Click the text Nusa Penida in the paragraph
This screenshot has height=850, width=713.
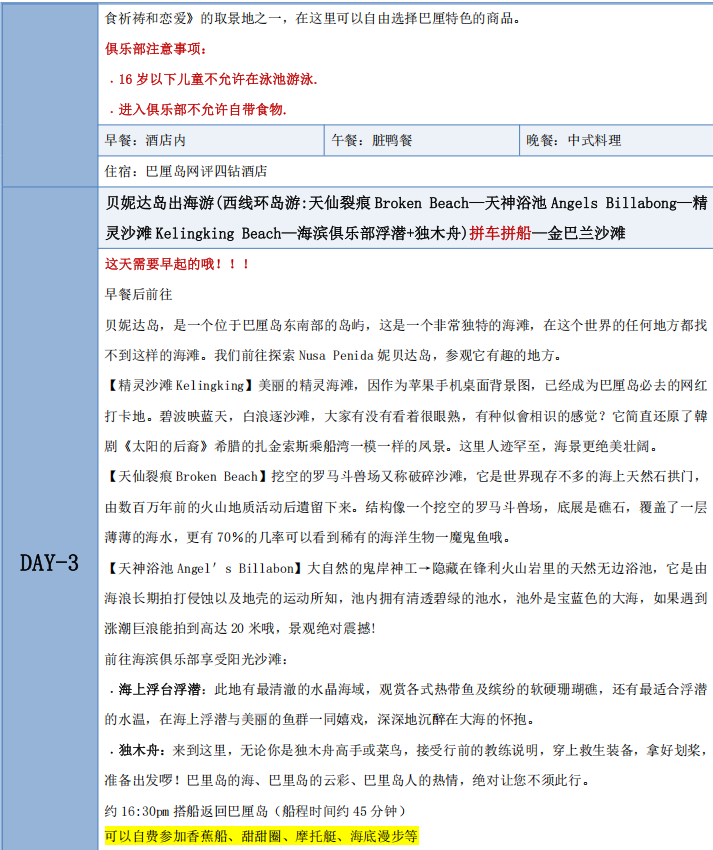[x=336, y=356]
